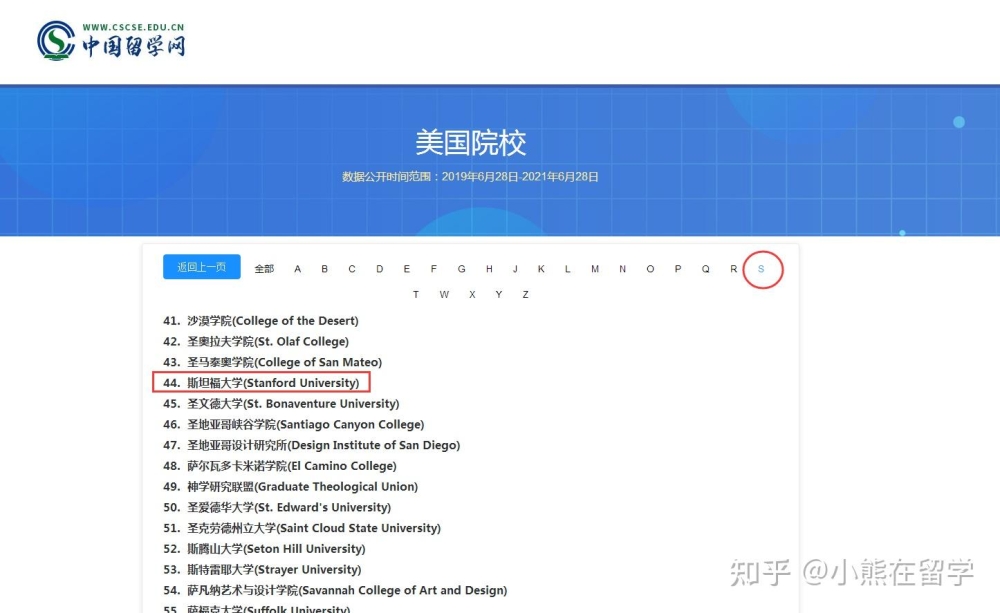Filter schools by letter J
1000x613 pixels.
pyautogui.click(x=515, y=269)
